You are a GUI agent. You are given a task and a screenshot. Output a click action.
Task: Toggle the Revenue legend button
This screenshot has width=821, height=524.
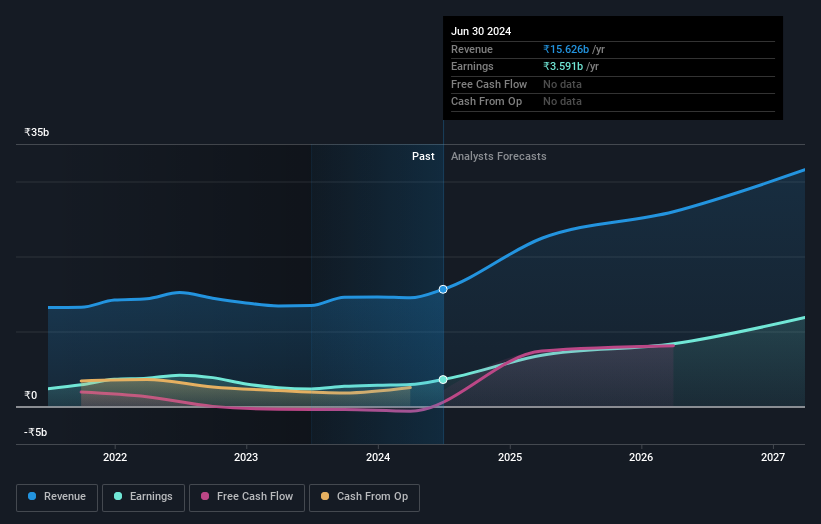click(x=57, y=497)
